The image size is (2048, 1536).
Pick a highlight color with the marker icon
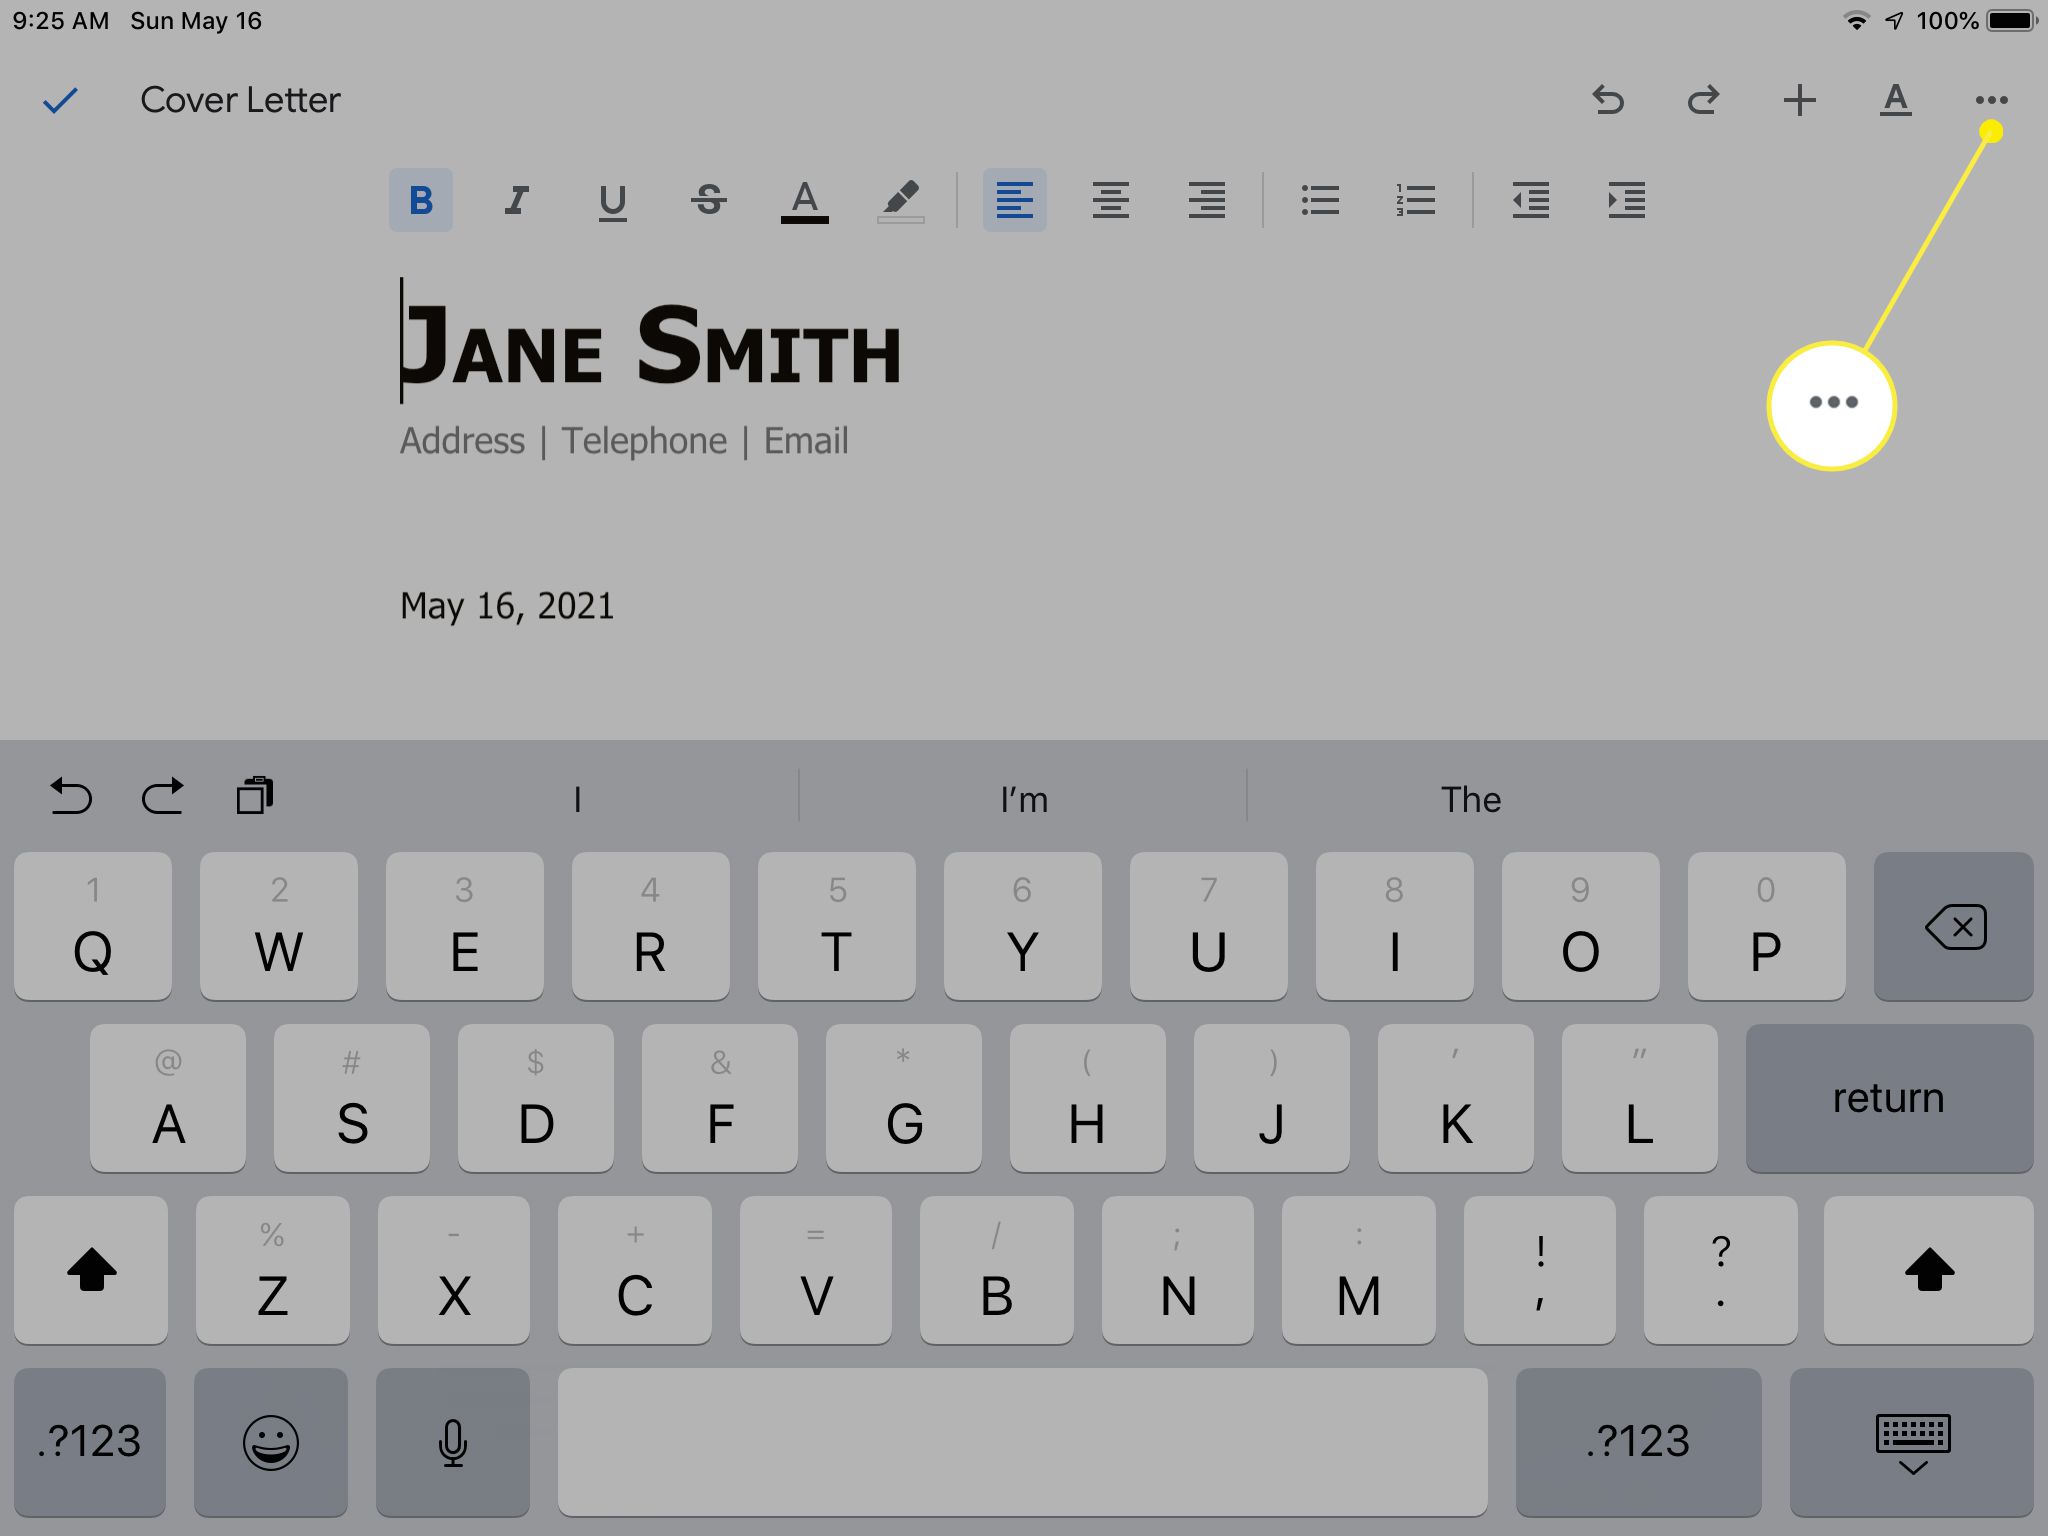pos(900,201)
